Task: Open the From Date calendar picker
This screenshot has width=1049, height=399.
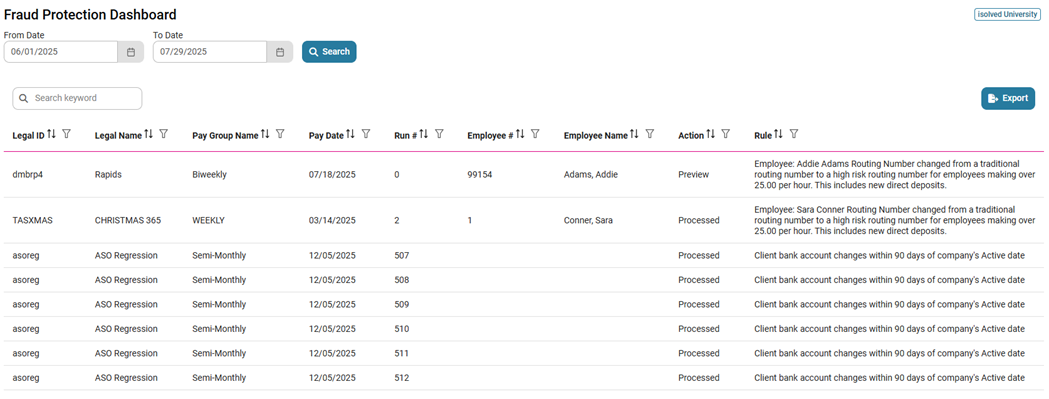Action: [131, 52]
